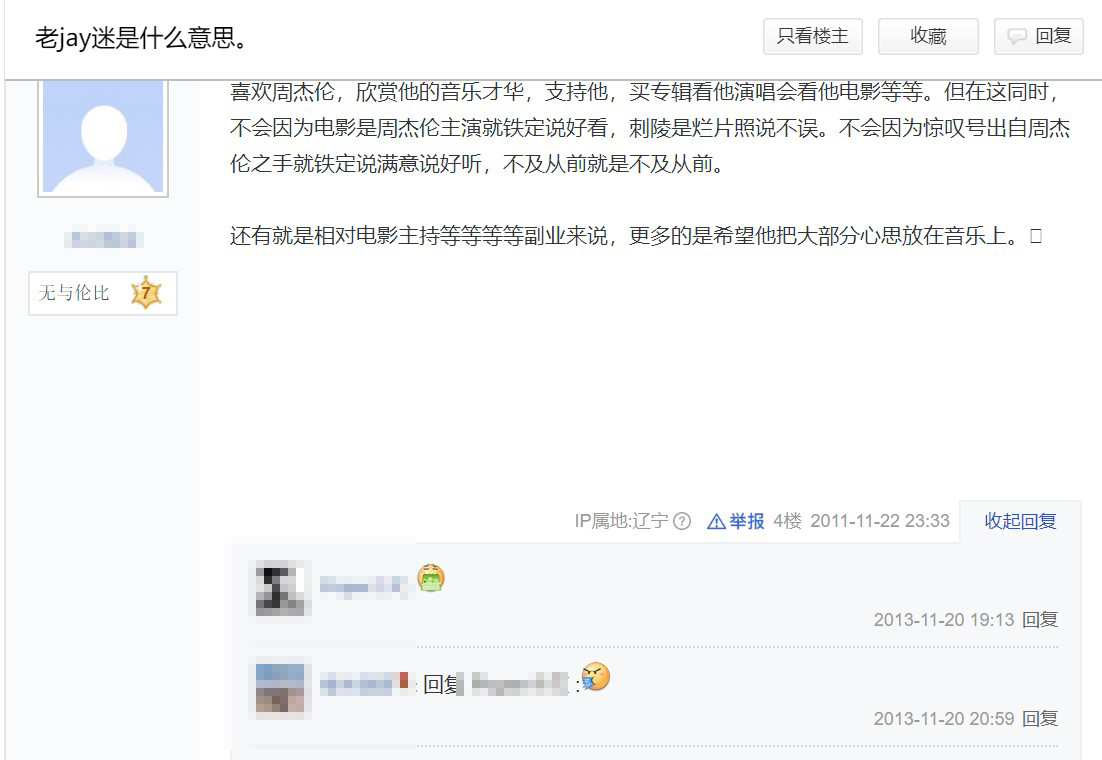The height and width of the screenshot is (760, 1102).
Task: Open the 无与伦比 rank badge
Action: click(x=103, y=293)
